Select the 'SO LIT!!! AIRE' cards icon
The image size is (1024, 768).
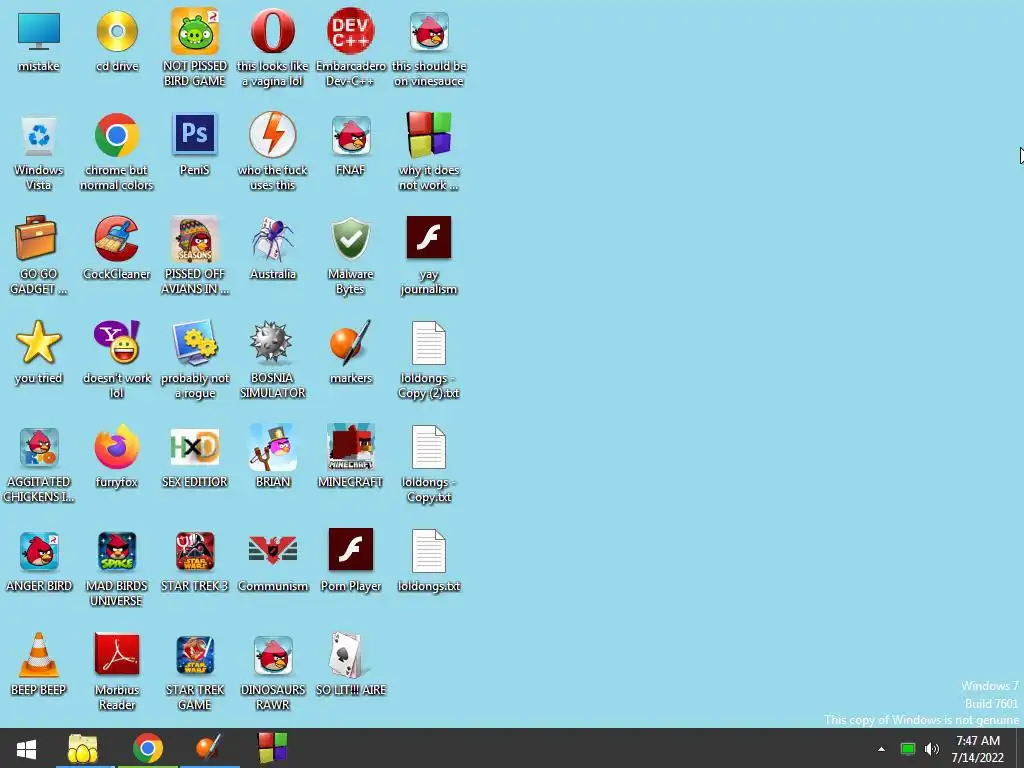[346, 655]
